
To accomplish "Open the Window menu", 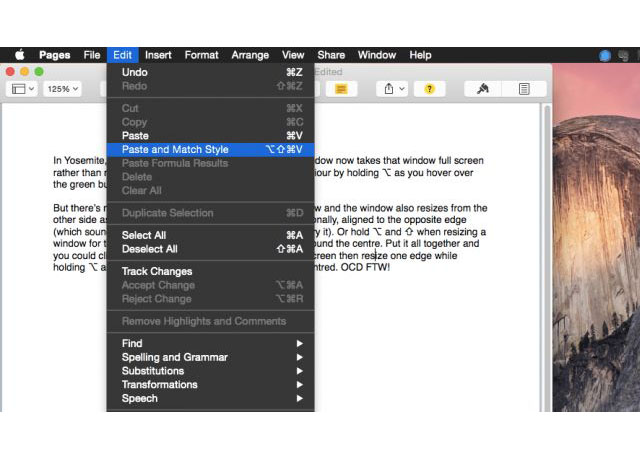I will pyautogui.click(x=377, y=55).
